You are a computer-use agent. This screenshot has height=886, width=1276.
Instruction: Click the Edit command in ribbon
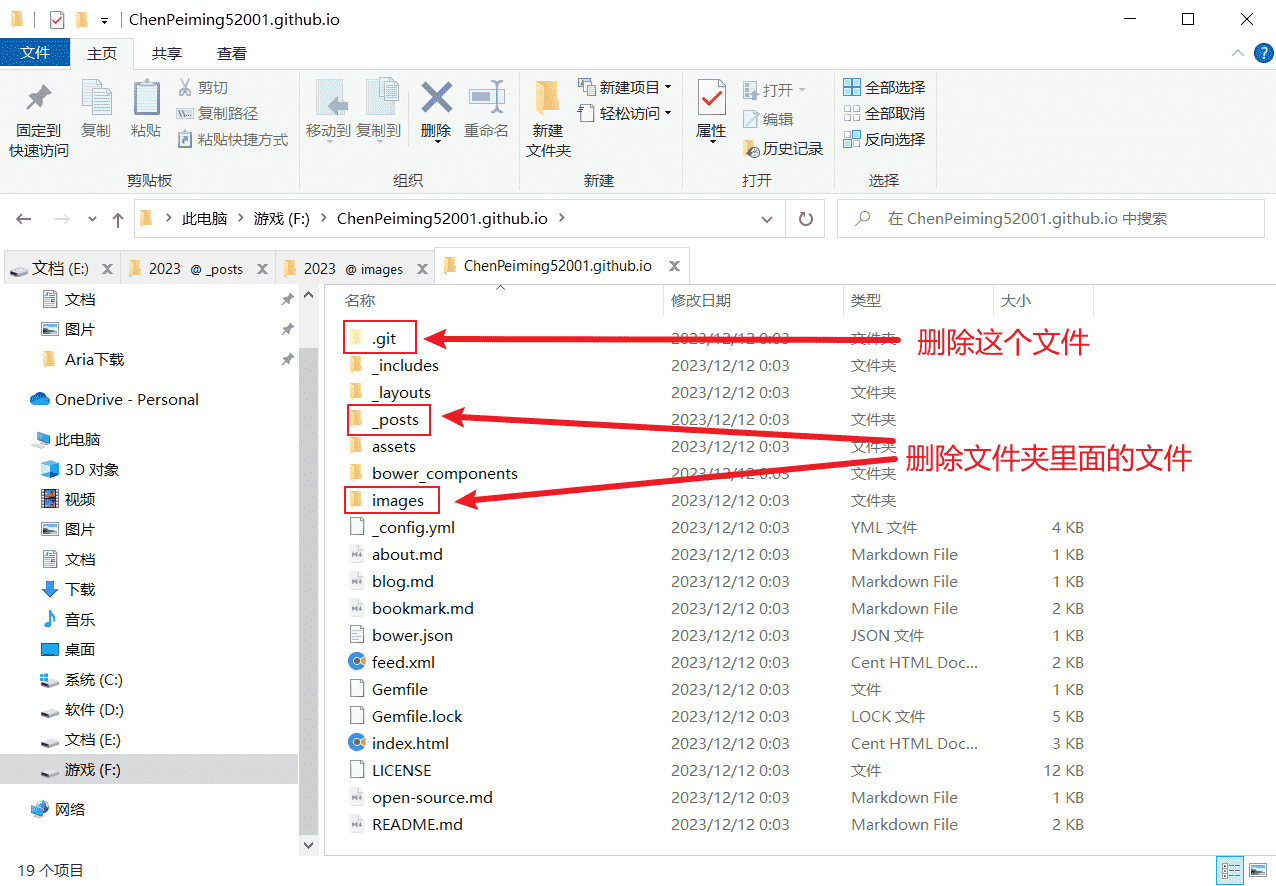coord(768,119)
